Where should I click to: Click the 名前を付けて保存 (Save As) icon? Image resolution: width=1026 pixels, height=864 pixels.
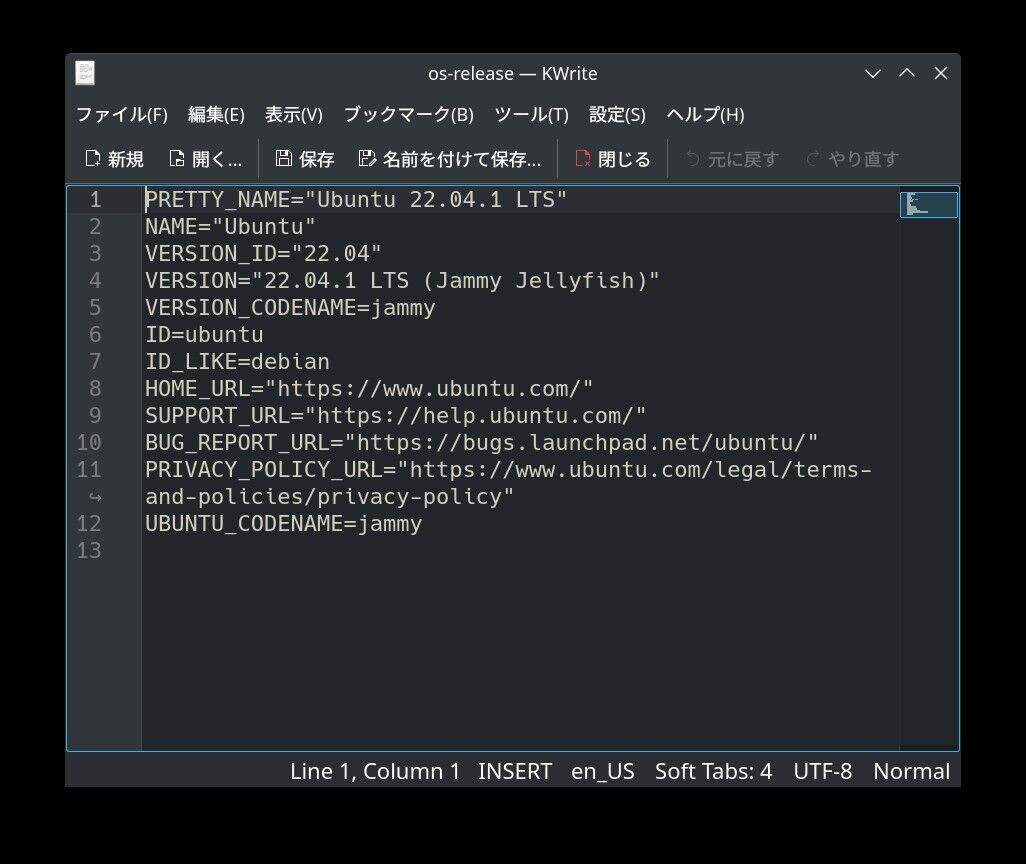point(368,158)
